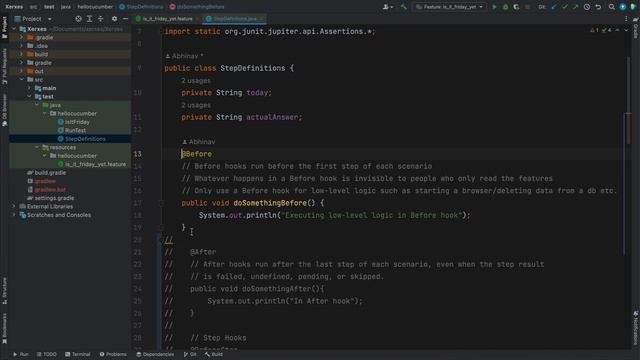Open the Terminal tool window
Viewport: 640px width, 360px height.
click(x=78, y=354)
